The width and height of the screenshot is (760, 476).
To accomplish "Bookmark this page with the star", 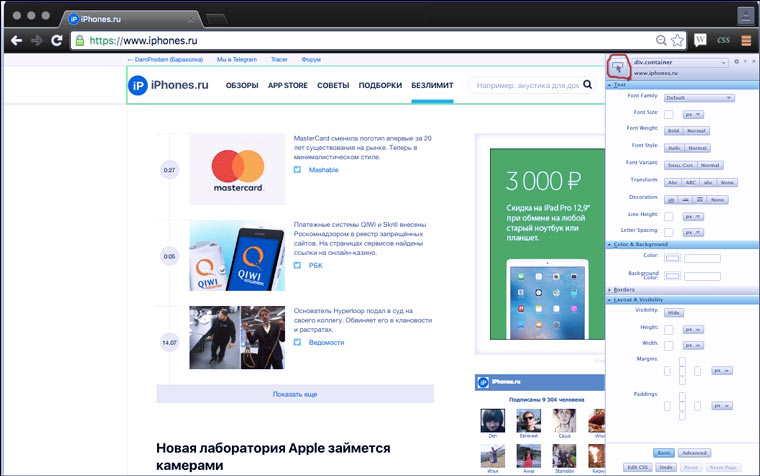I will point(677,41).
